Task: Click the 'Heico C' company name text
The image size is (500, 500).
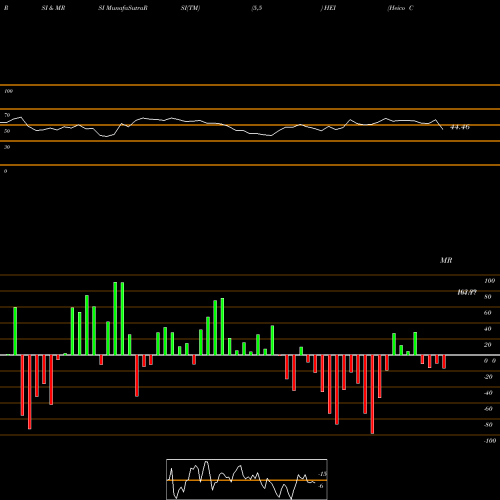Action: pos(400,8)
